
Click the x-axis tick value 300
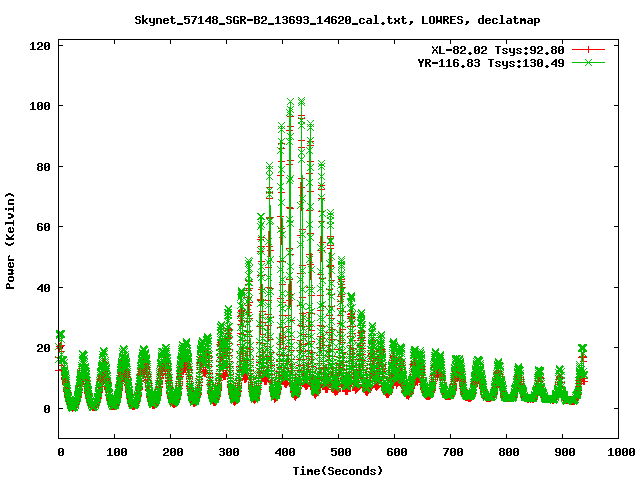(228, 452)
